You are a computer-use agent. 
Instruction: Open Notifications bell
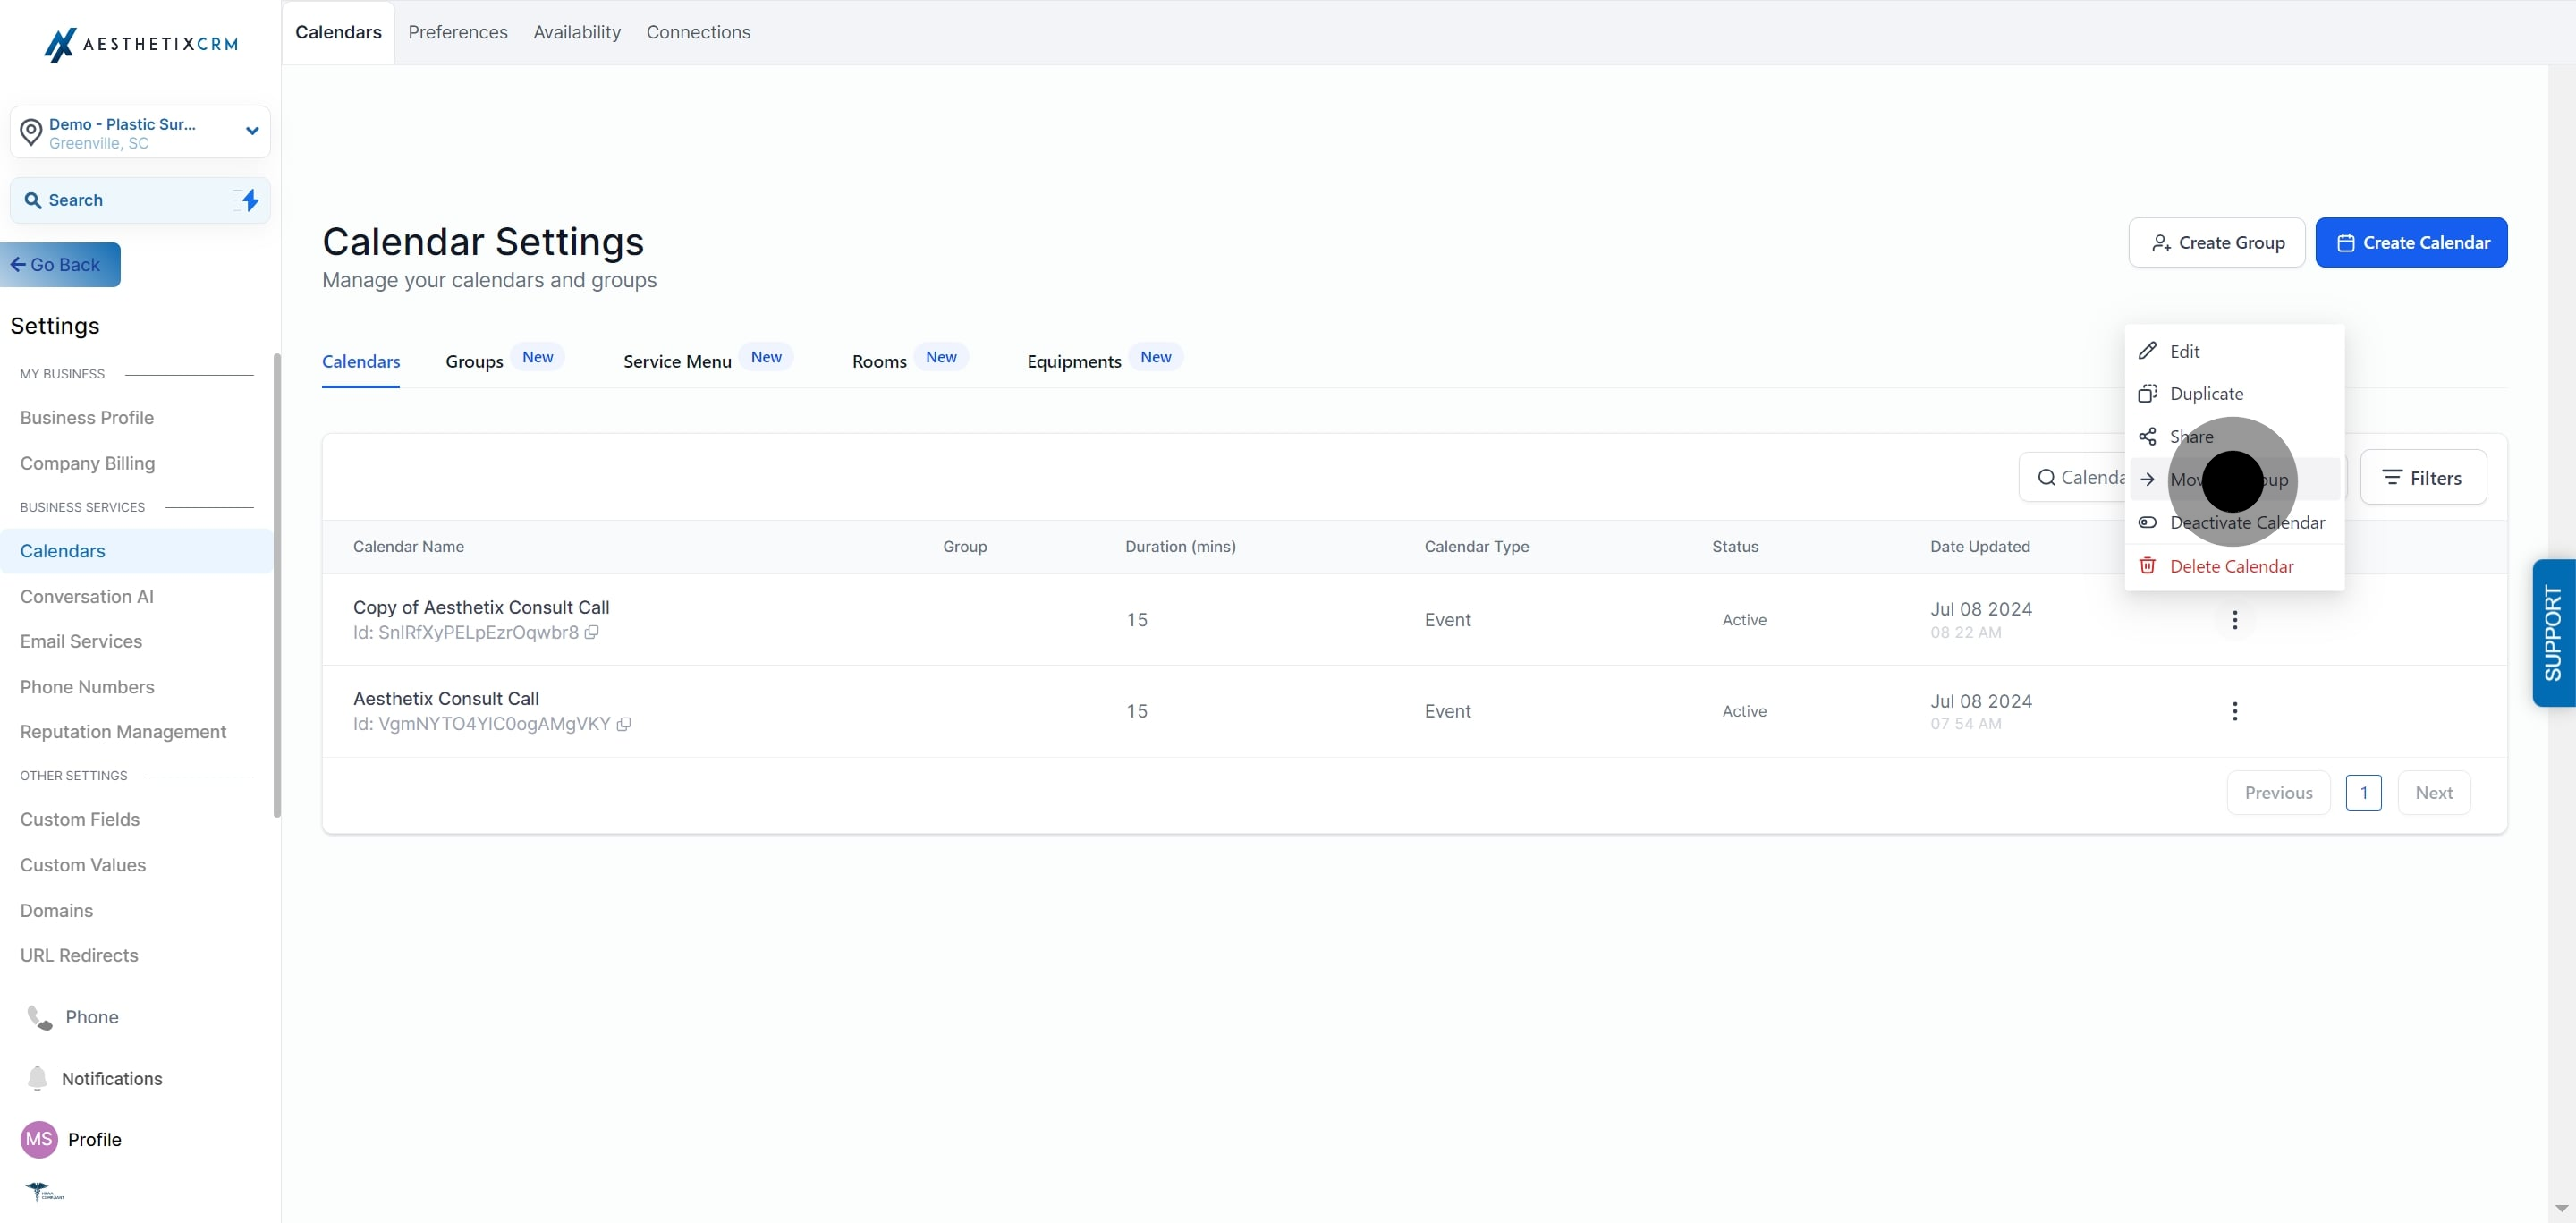click(x=37, y=1078)
